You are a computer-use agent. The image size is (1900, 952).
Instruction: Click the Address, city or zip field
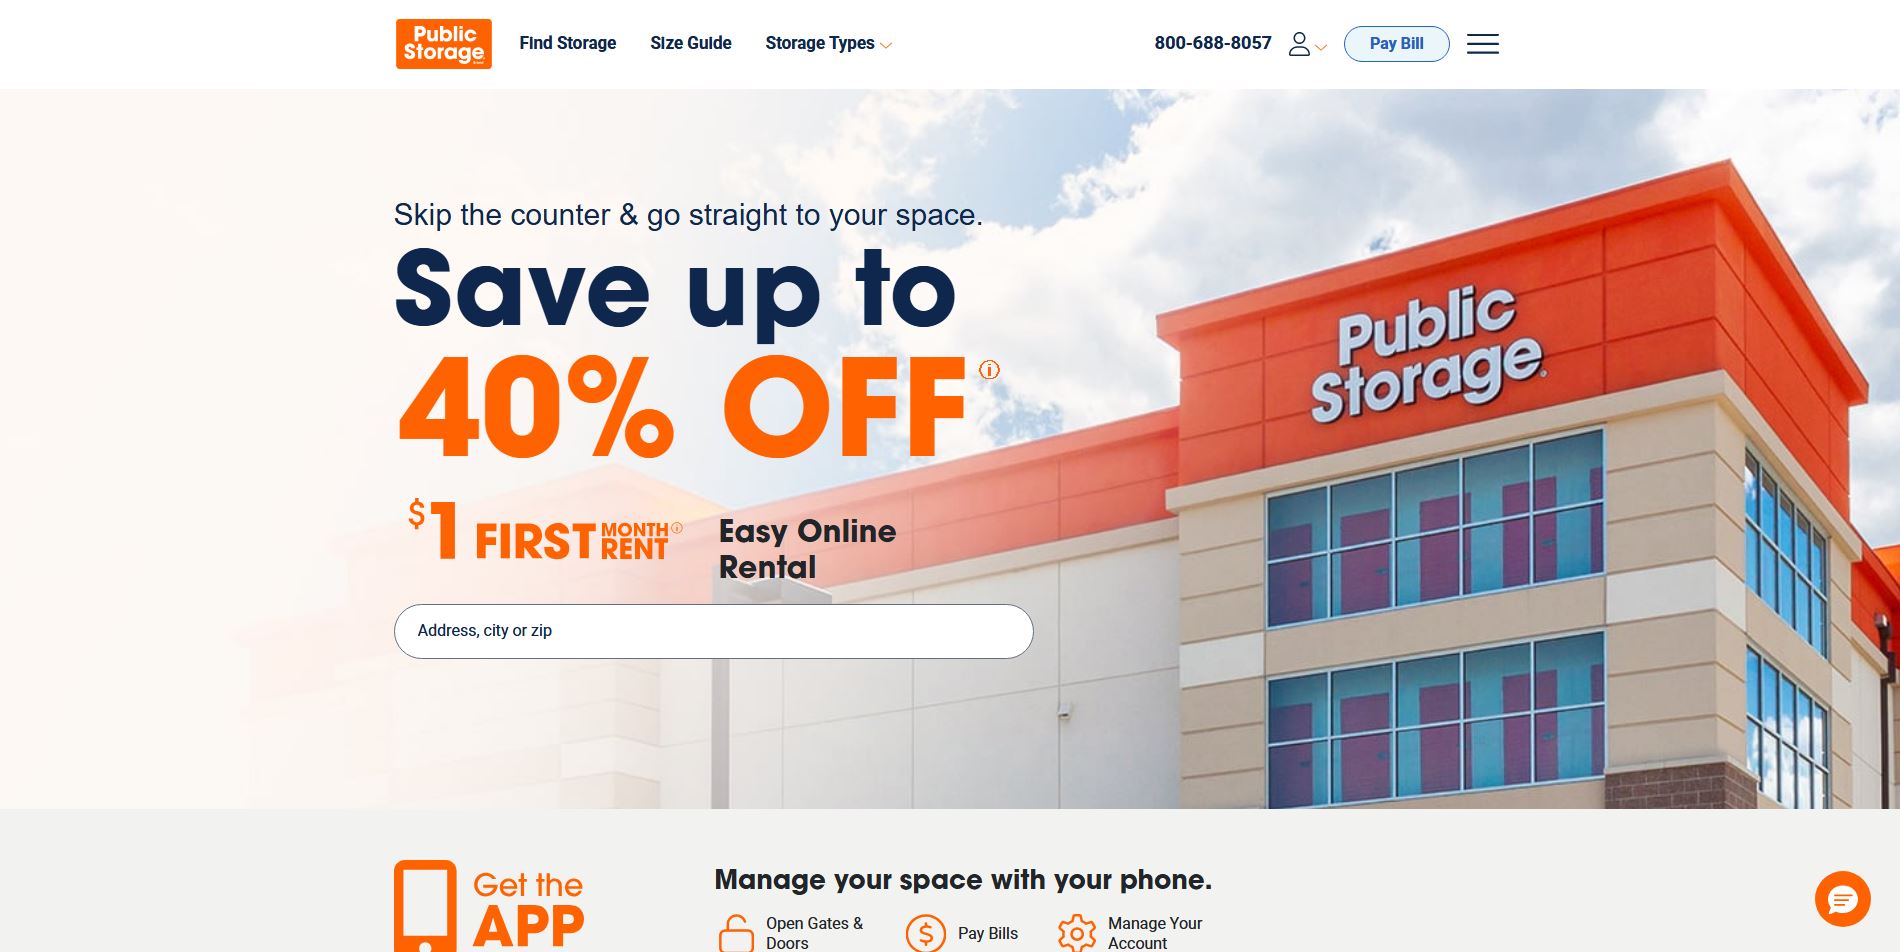click(713, 631)
